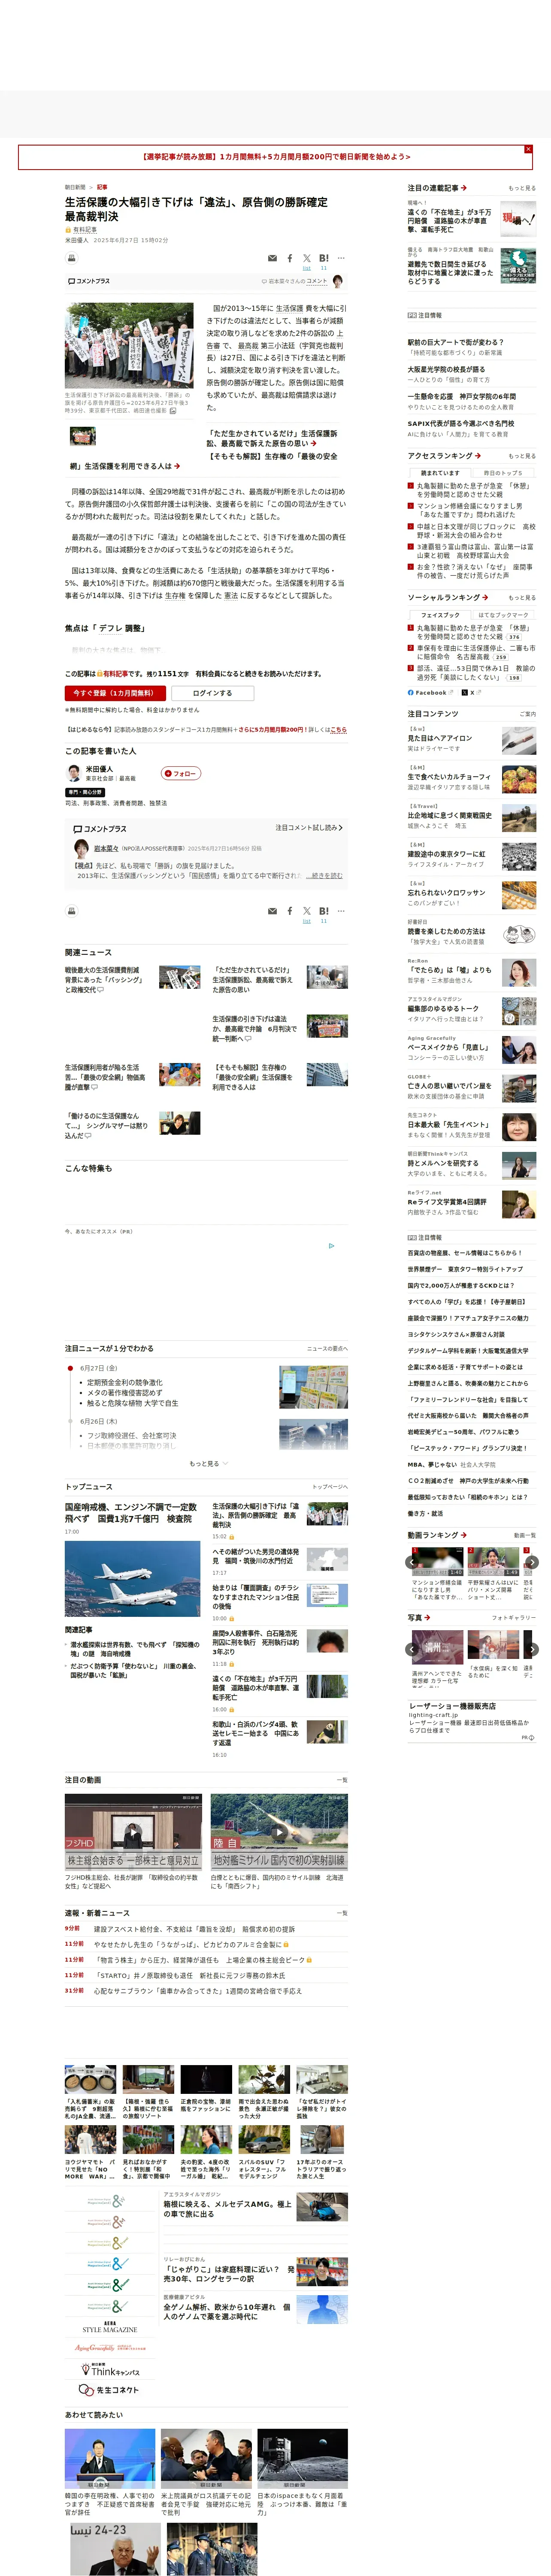
Task: Open 見た目はヘアアイロン featured content
Action: (440, 738)
